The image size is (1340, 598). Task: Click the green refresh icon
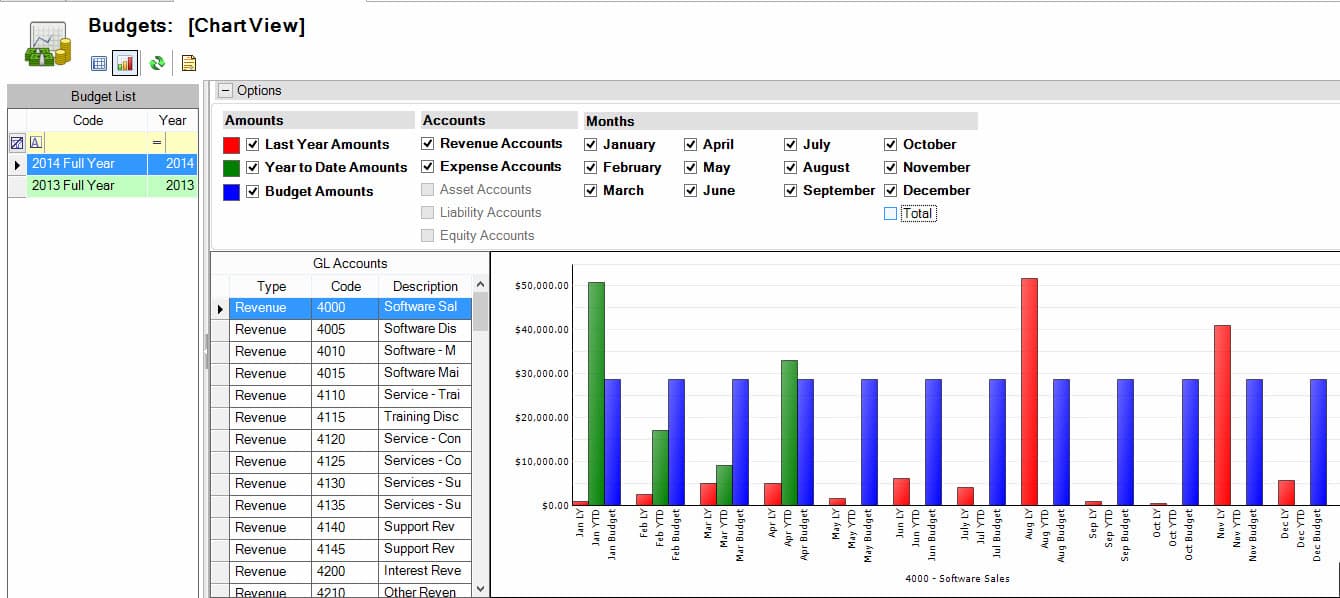click(x=157, y=63)
